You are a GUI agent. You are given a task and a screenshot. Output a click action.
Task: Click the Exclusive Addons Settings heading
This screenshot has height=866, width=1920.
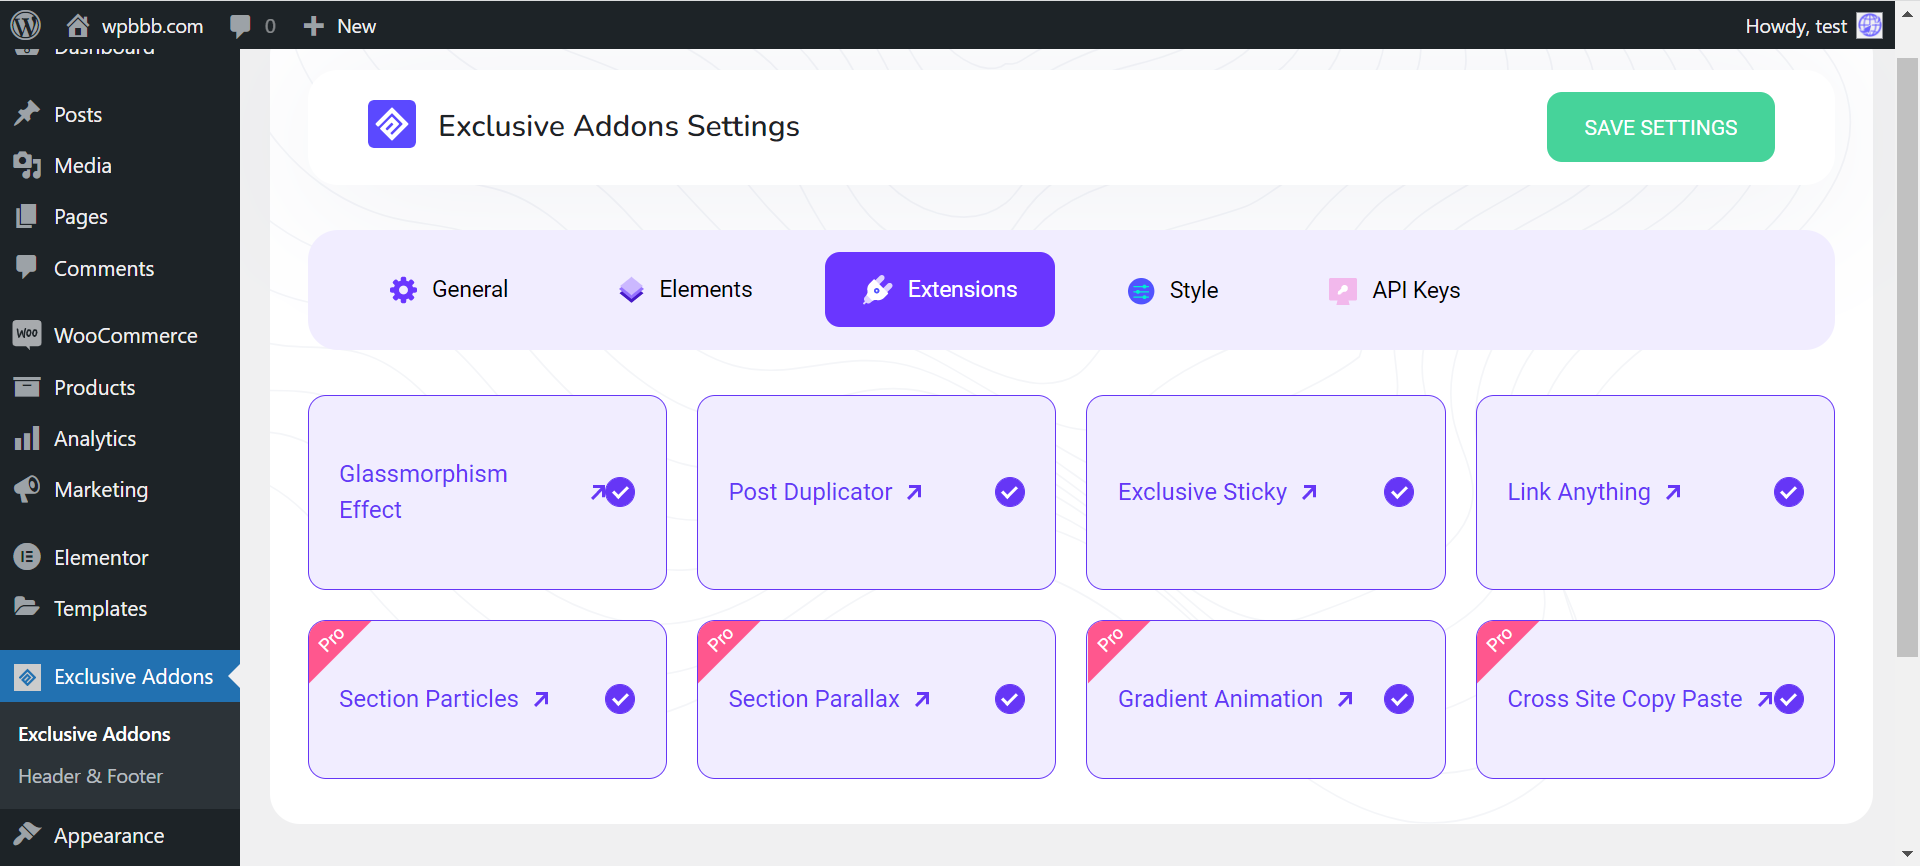[x=619, y=126]
